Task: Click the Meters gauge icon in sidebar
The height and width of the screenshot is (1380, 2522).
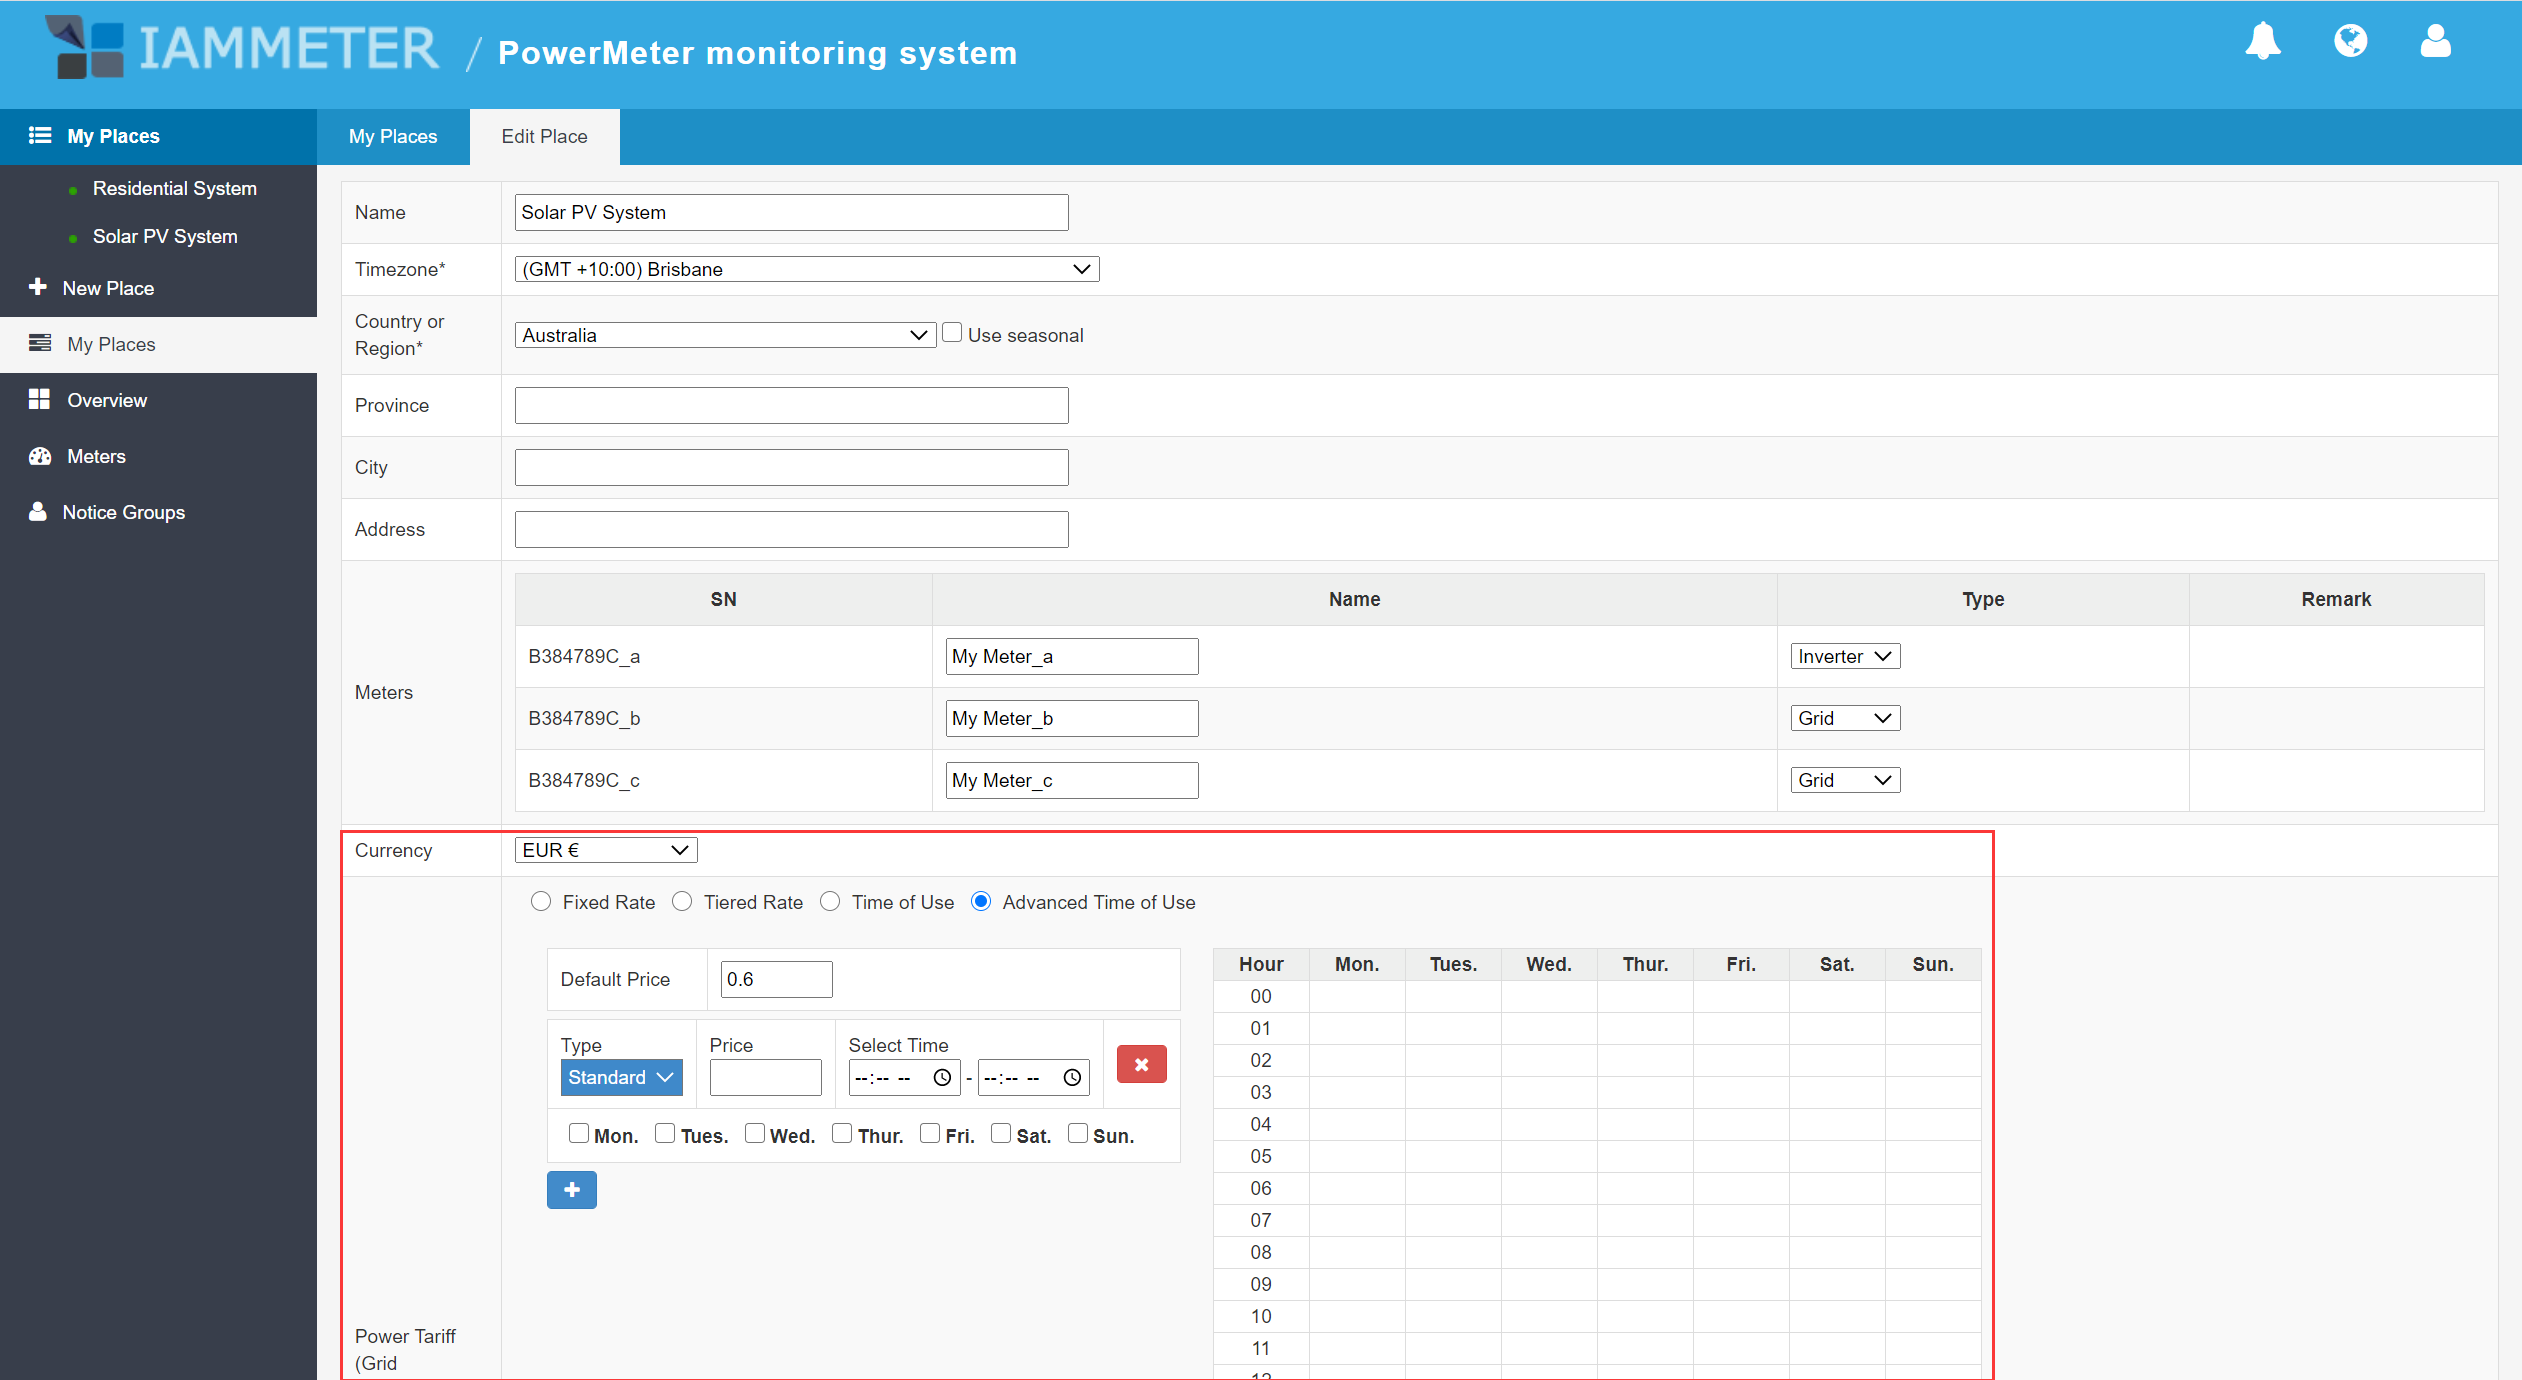Action: [x=40, y=456]
